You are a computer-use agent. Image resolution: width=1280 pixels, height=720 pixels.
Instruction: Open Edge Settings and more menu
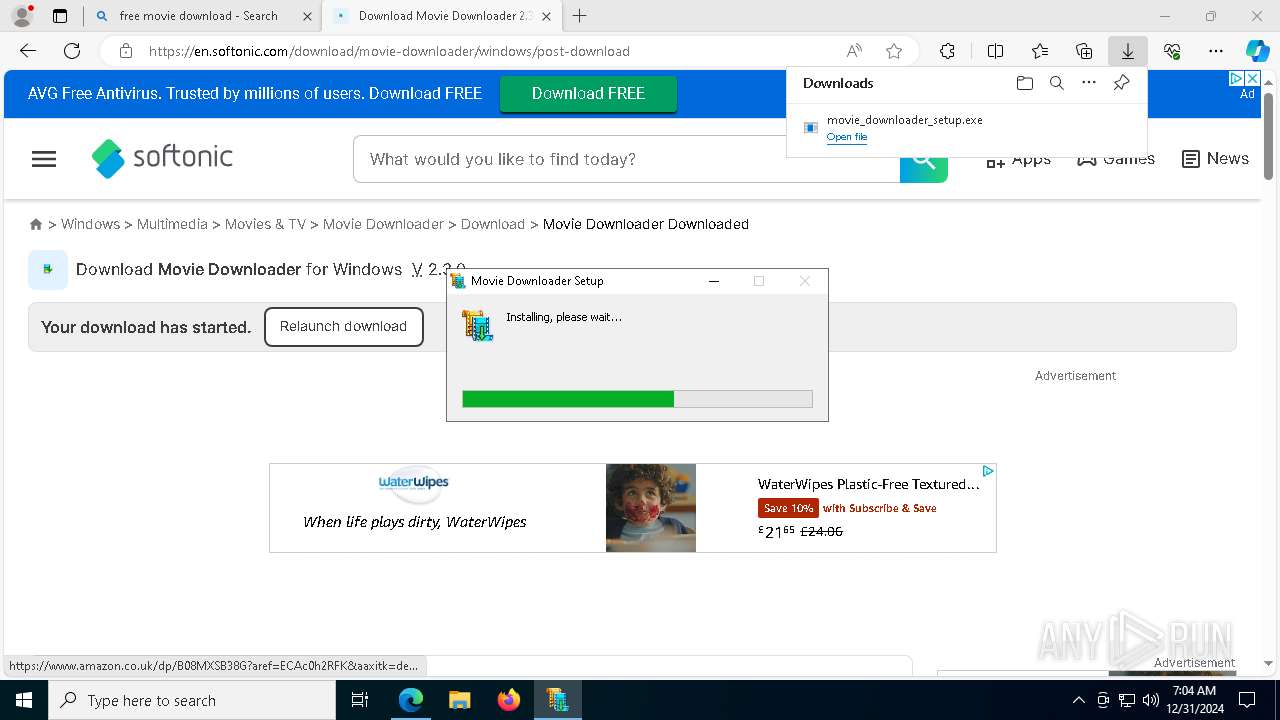click(x=1216, y=51)
